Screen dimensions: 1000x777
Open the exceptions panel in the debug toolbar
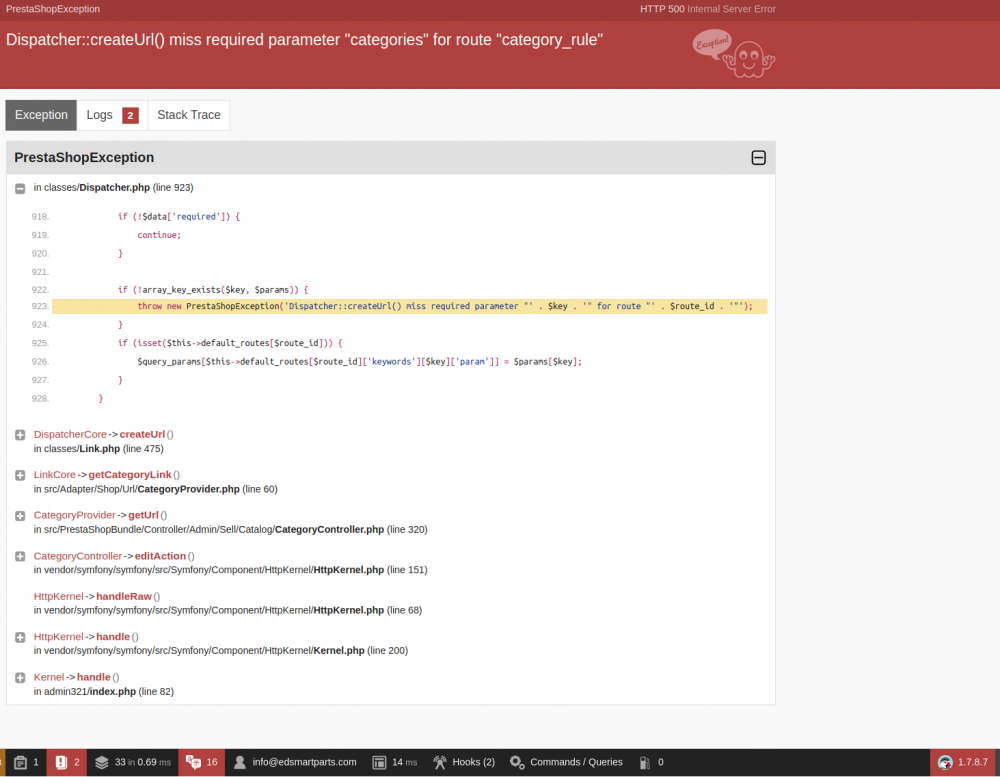(62, 762)
